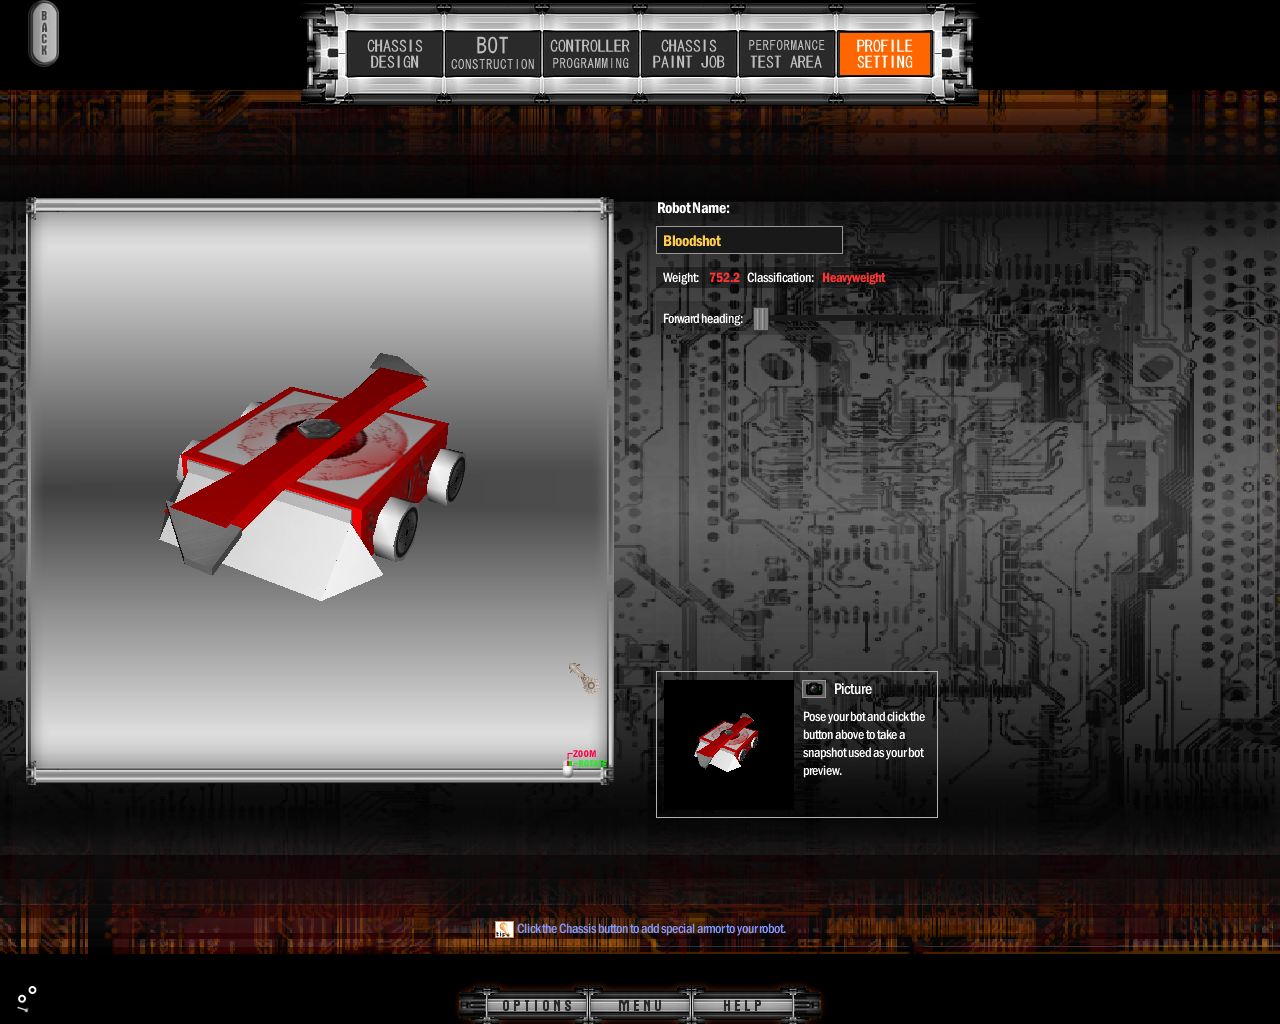Image resolution: width=1280 pixels, height=1024 pixels.
Task: Click the camera snapshot icon
Action: pos(814,689)
